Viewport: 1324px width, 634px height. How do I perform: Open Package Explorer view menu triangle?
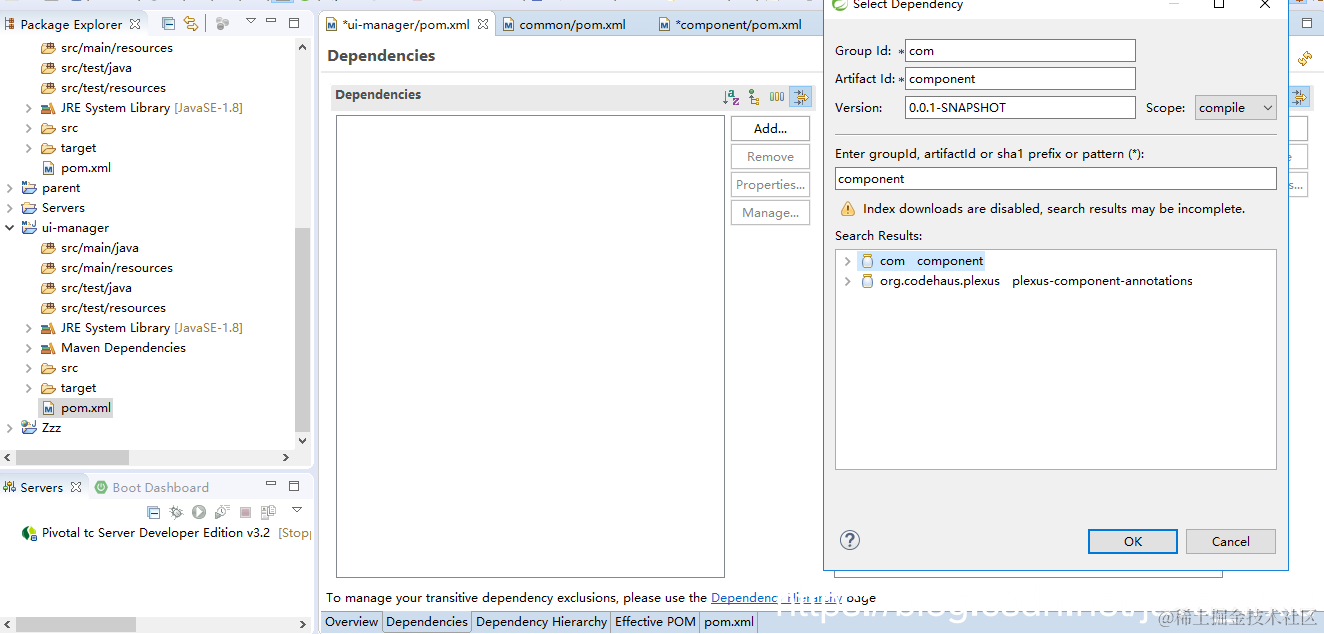(250, 22)
